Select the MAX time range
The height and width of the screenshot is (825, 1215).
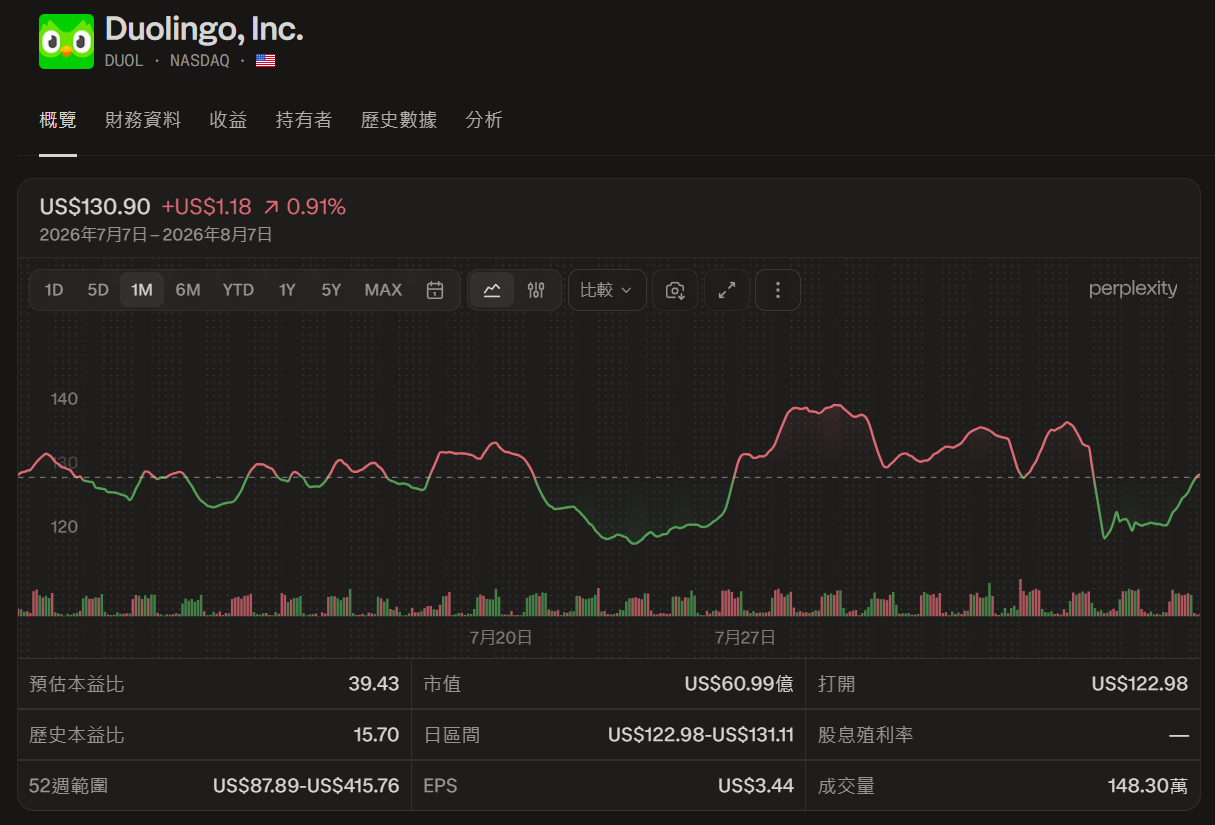tap(383, 290)
